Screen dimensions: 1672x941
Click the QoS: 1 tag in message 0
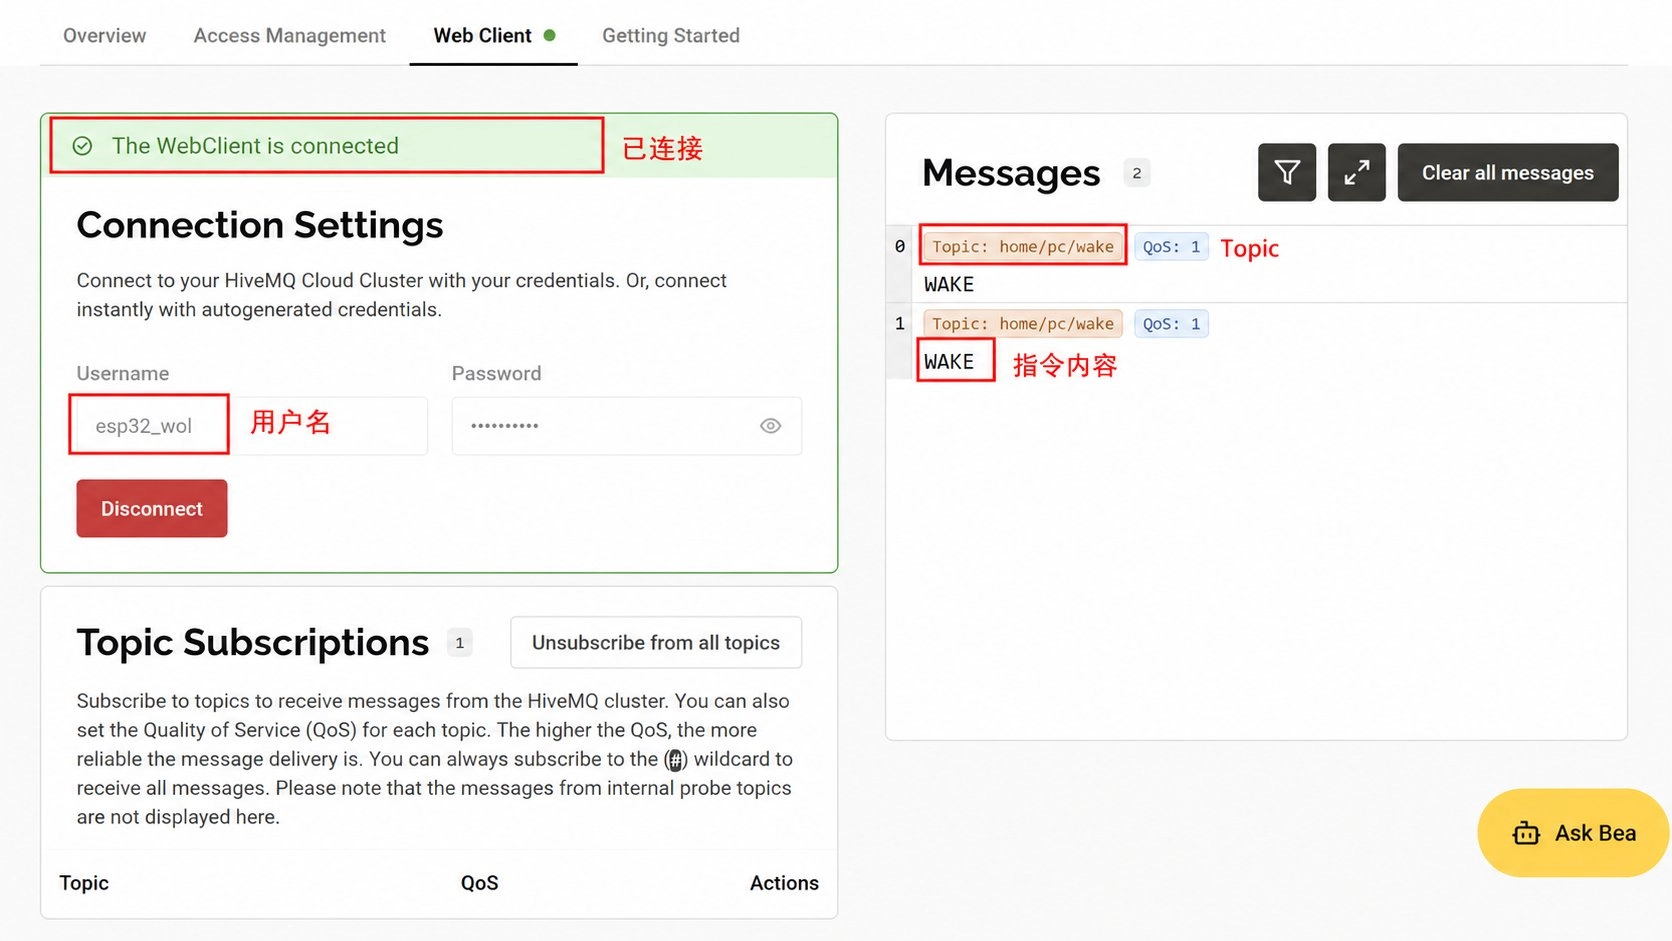click(x=1171, y=247)
